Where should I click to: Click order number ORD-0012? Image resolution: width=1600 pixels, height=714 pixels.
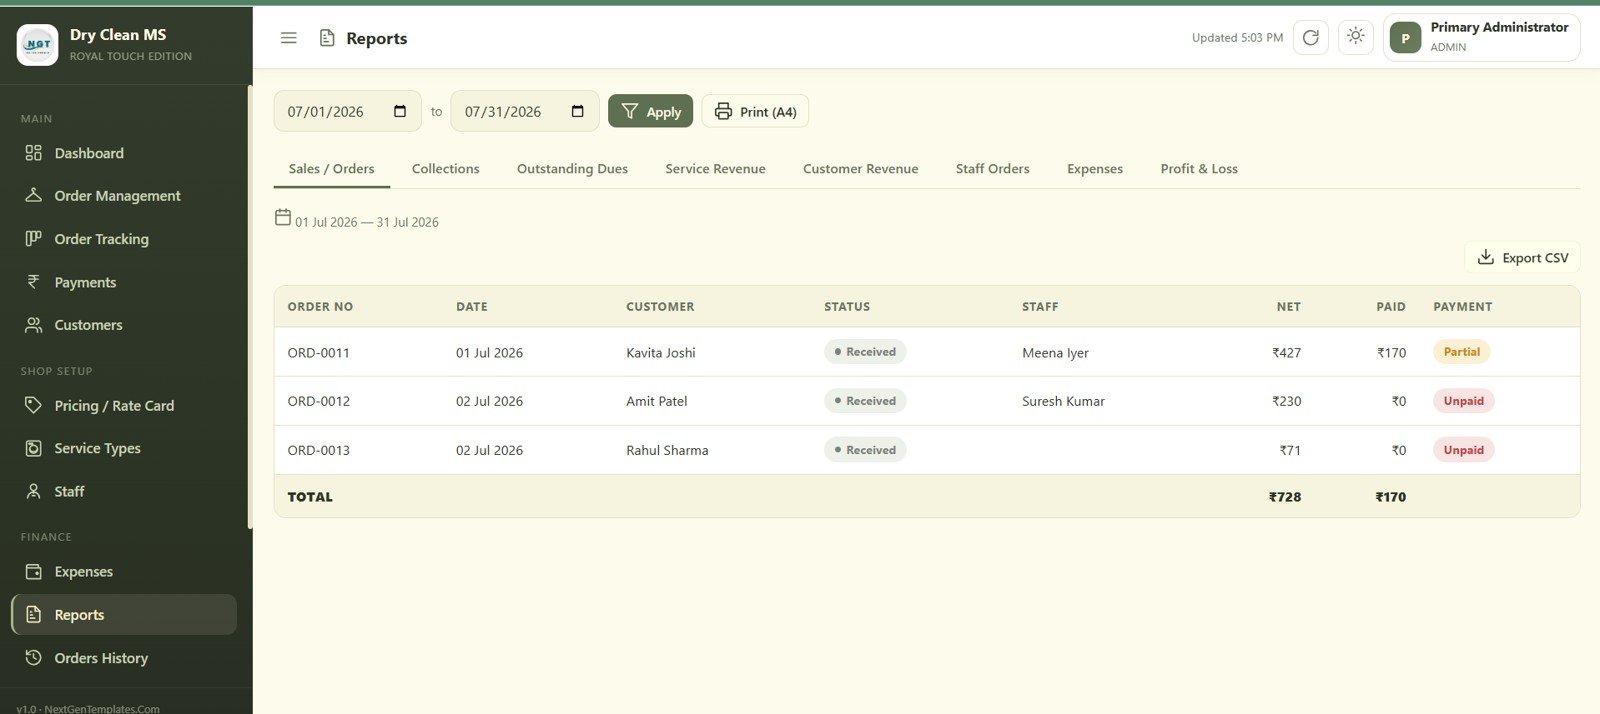318,401
